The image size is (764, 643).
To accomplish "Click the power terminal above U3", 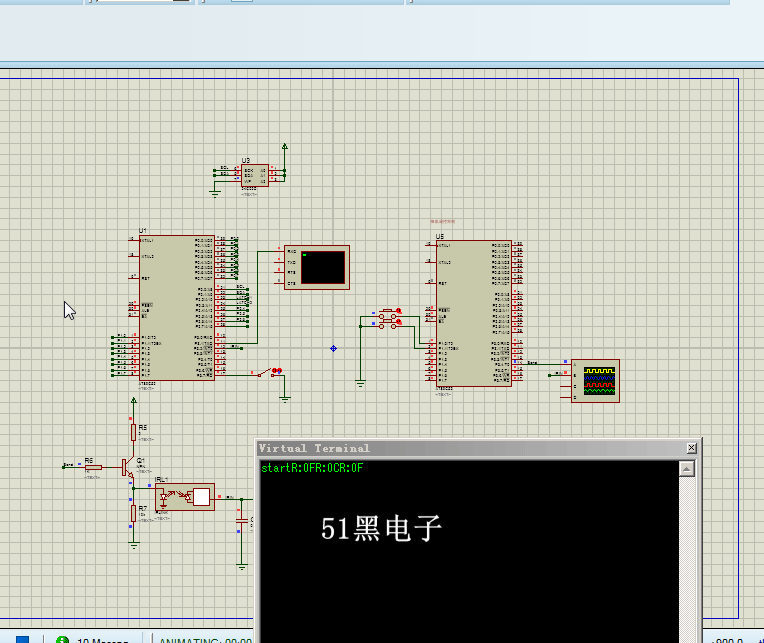I will click(x=285, y=147).
